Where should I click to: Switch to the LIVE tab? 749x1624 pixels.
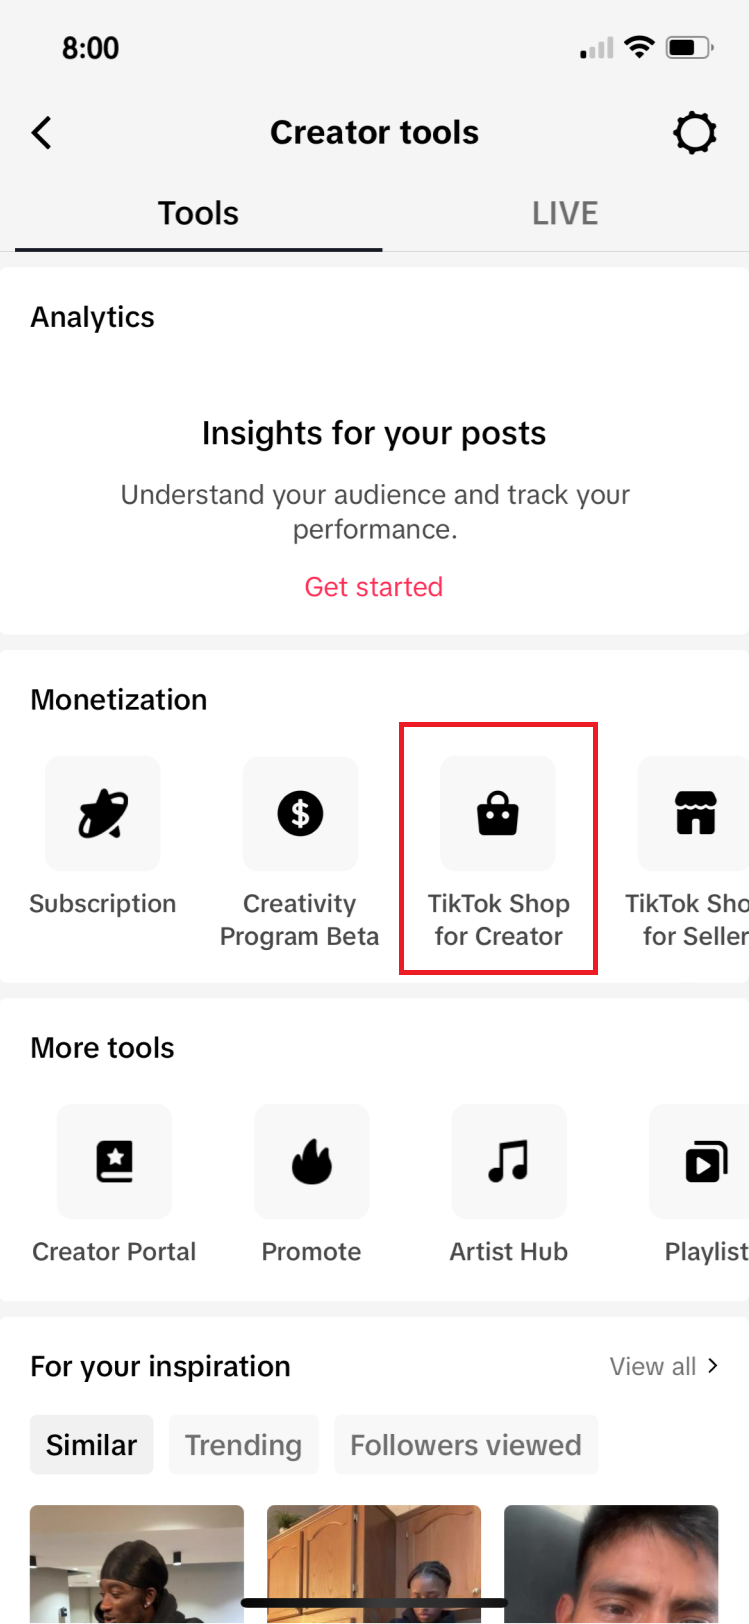pos(565,214)
